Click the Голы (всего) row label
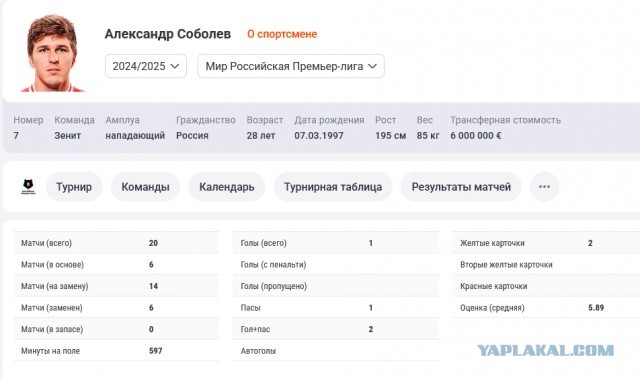The width and height of the screenshot is (640, 380). coord(264,243)
